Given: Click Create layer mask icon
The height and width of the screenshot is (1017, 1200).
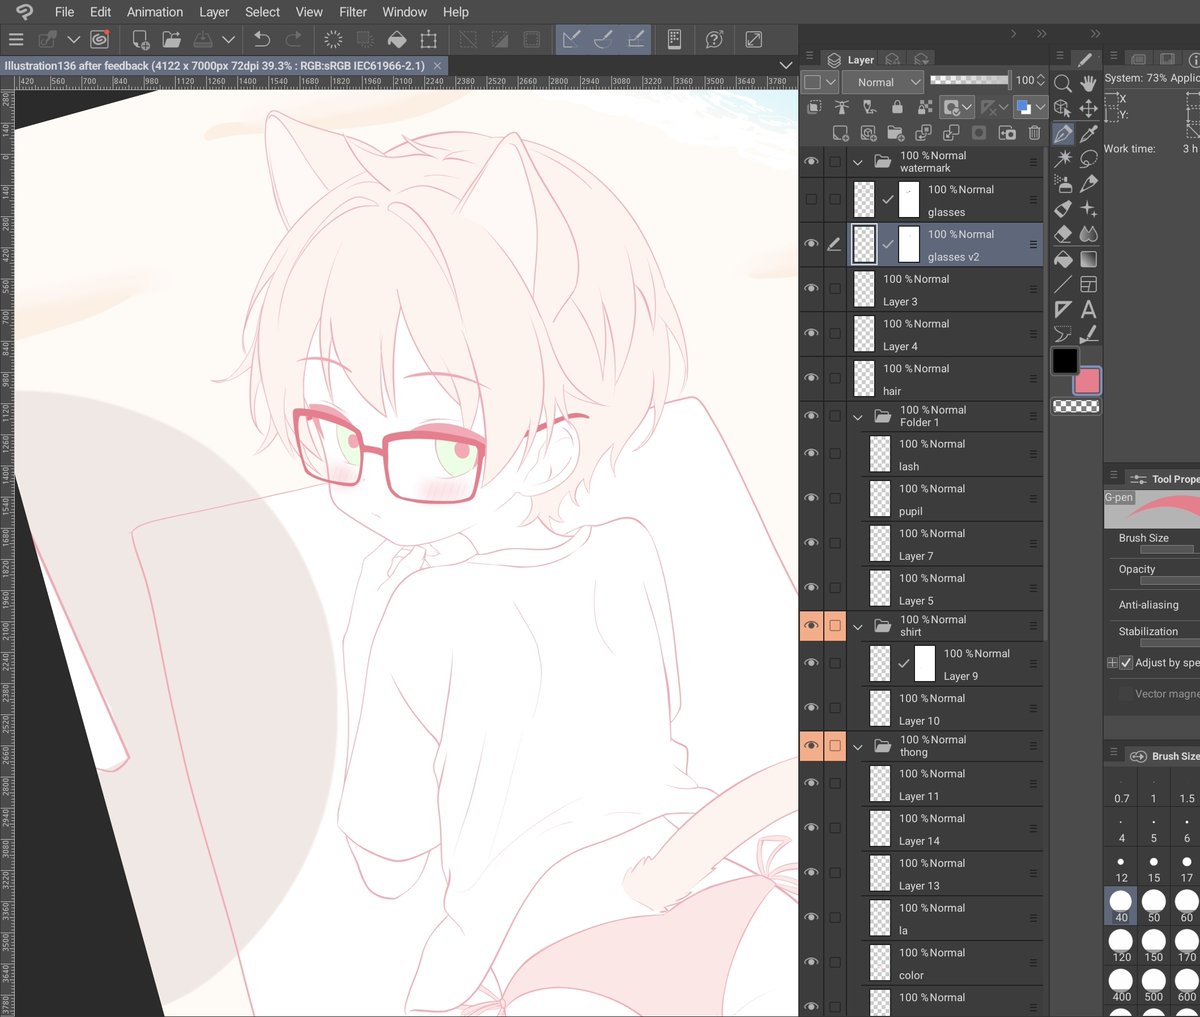Looking at the screenshot, I should pos(979,132).
